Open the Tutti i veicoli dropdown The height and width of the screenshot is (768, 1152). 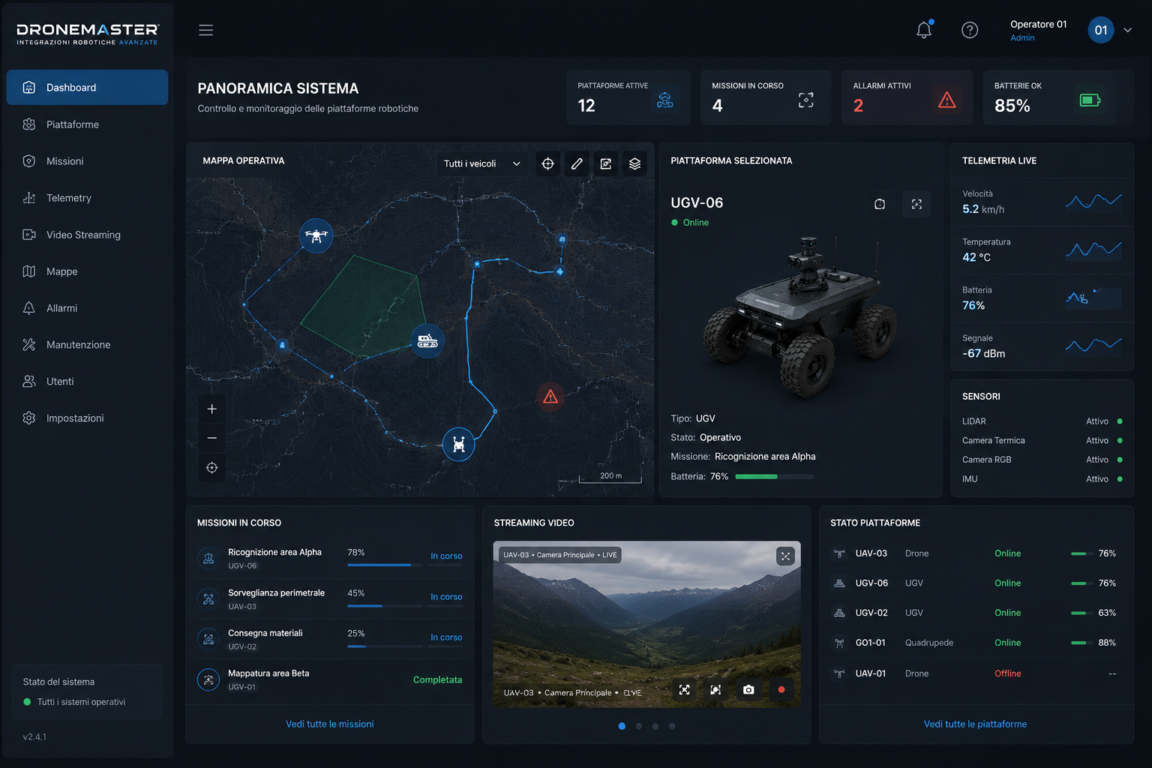click(x=481, y=164)
